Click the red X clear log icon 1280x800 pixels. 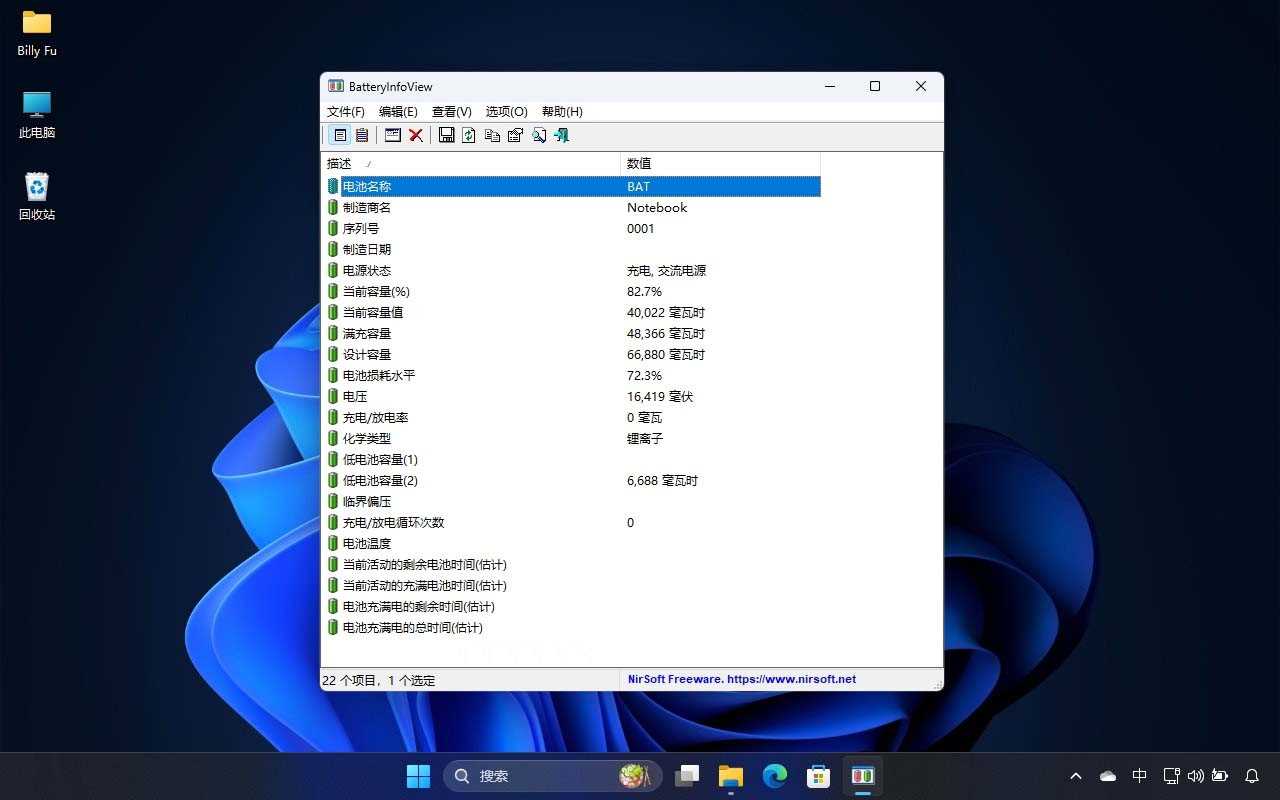click(x=416, y=135)
